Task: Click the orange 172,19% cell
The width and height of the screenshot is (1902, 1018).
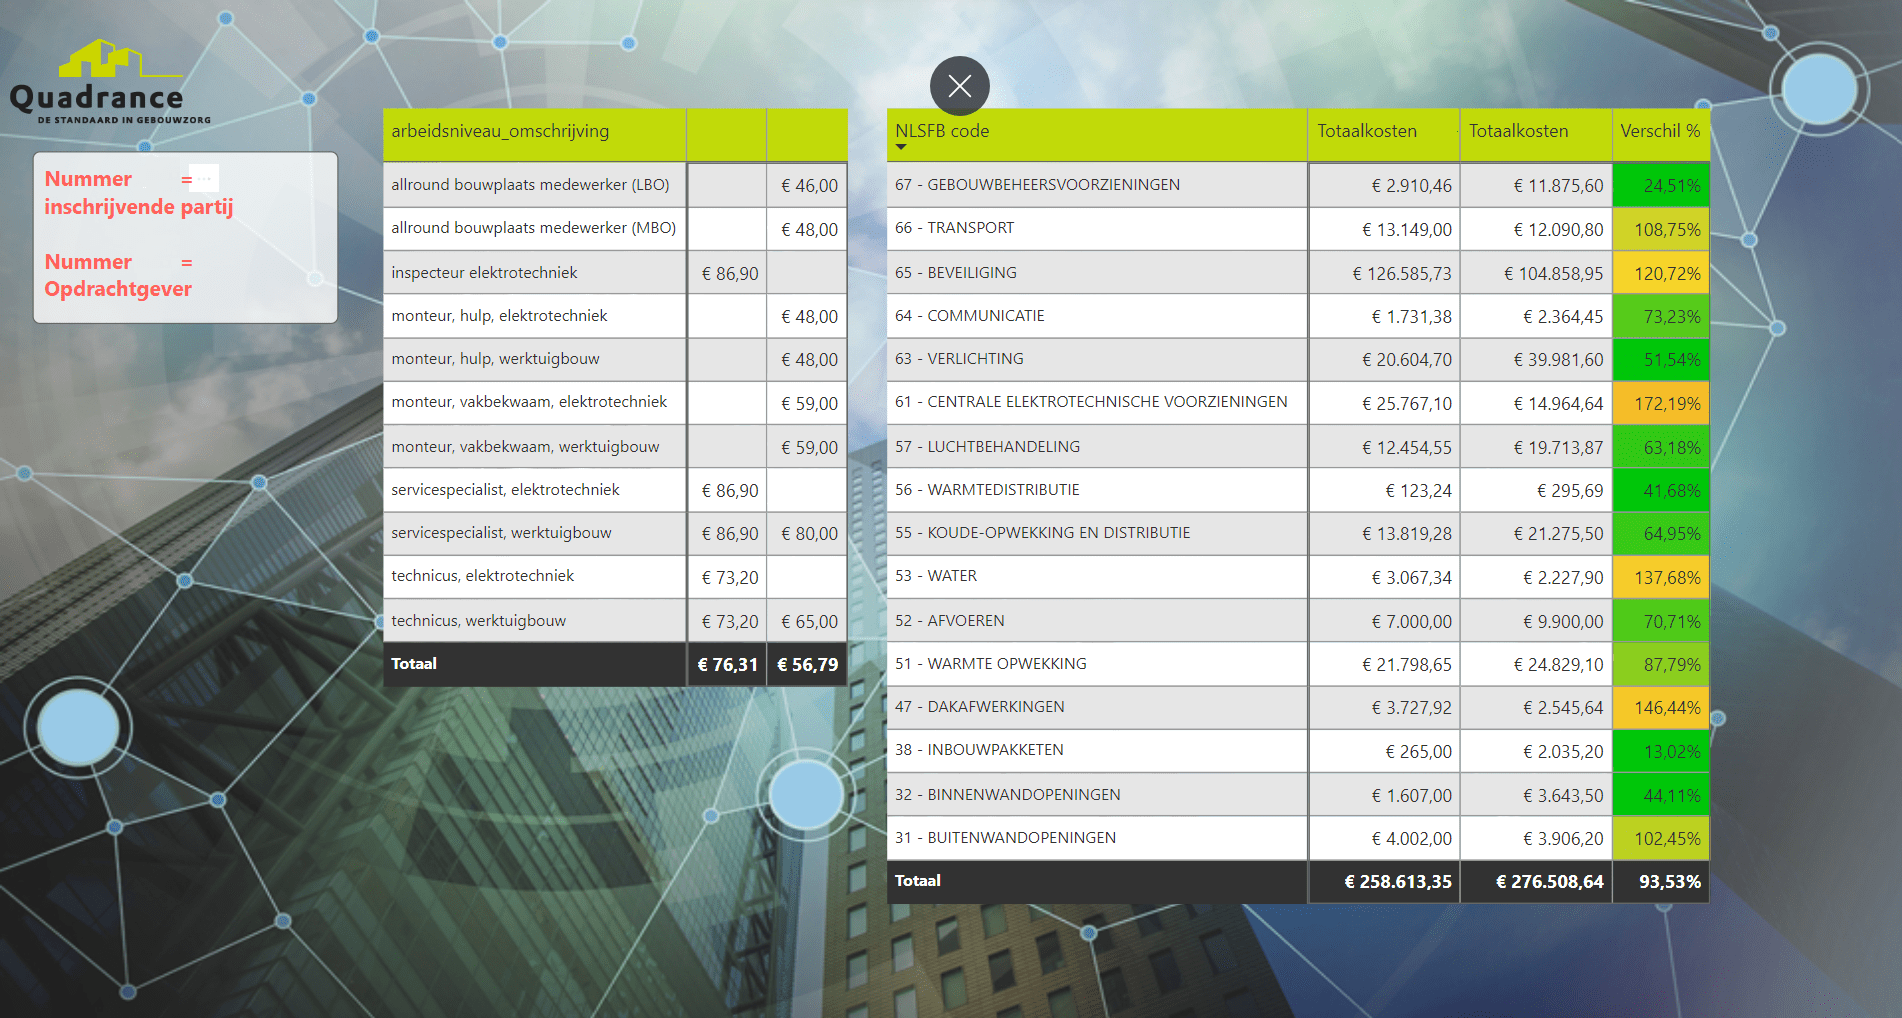Action: point(1661,404)
